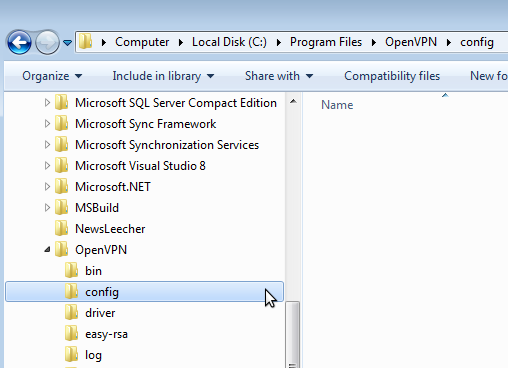Screen dimensions: 508x368
Task: Expand Microsoft SQL Server Compact Edition folder
Action: pos(47,102)
